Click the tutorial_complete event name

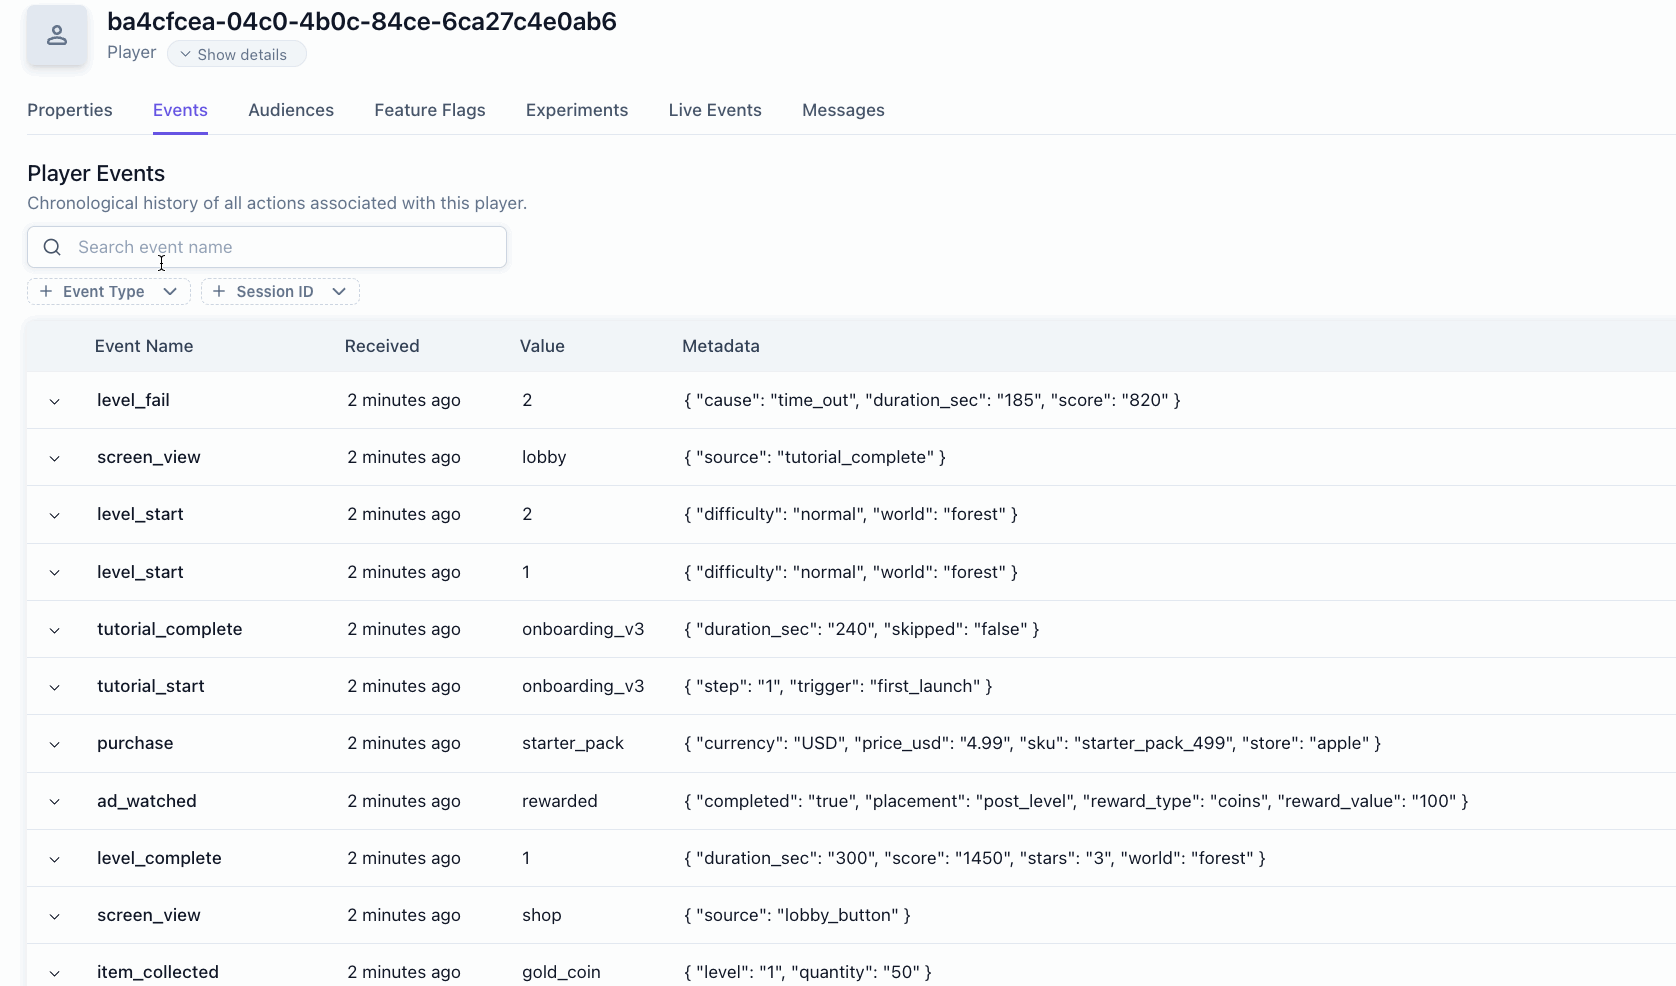170,629
